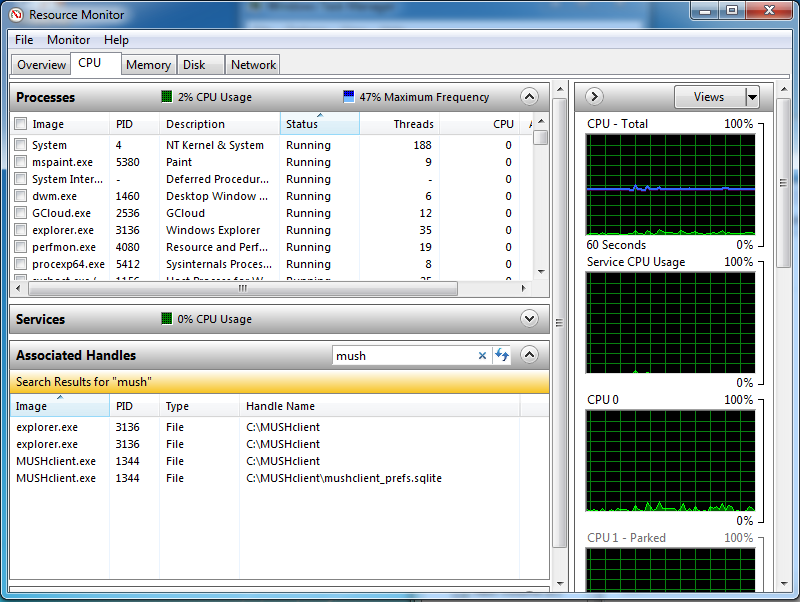The width and height of the screenshot is (800, 602).
Task: Clear the mush handle search text
Action: (482, 356)
